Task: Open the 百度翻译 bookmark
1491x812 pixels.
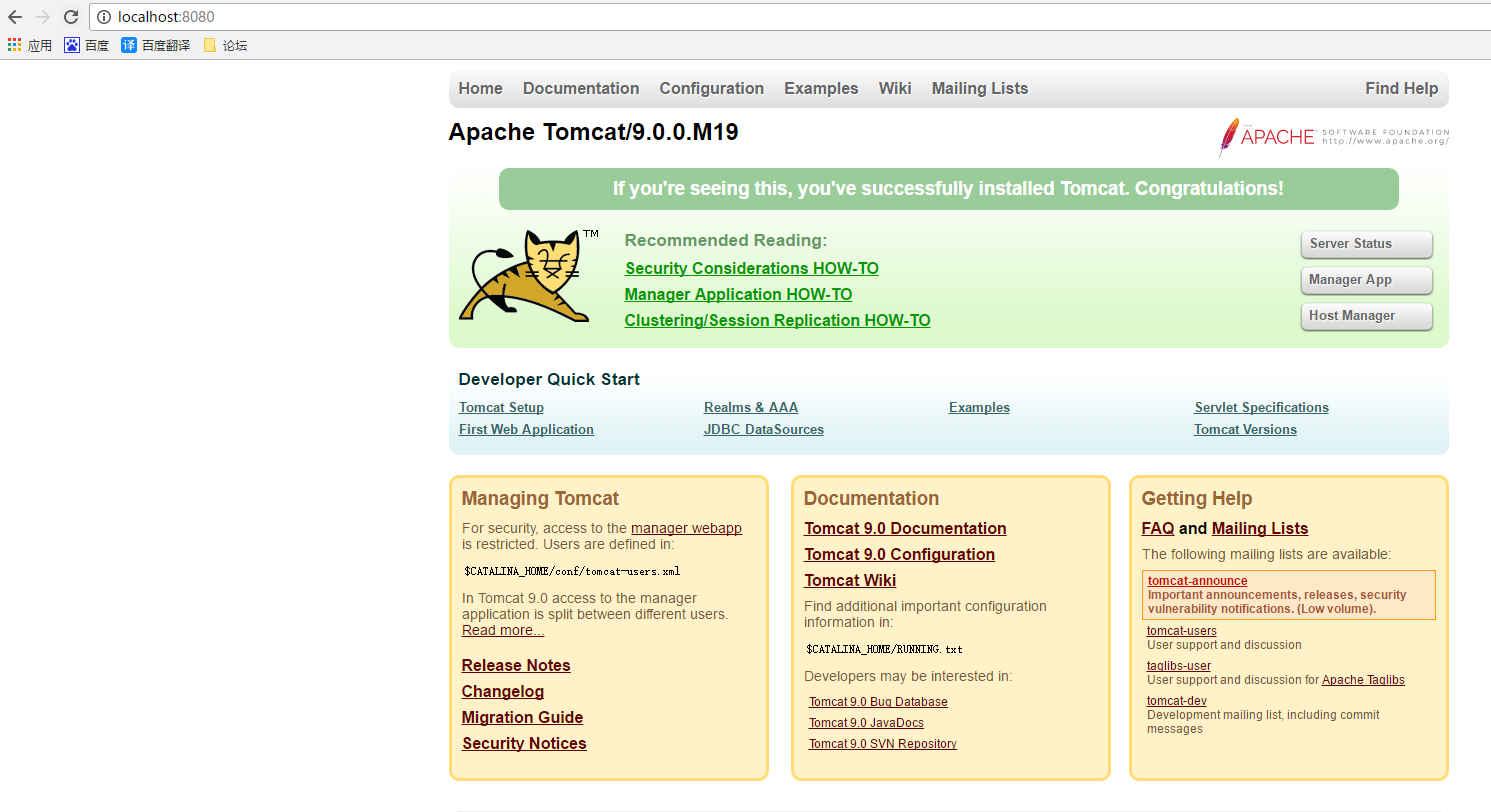Action: pyautogui.click(x=155, y=45)
